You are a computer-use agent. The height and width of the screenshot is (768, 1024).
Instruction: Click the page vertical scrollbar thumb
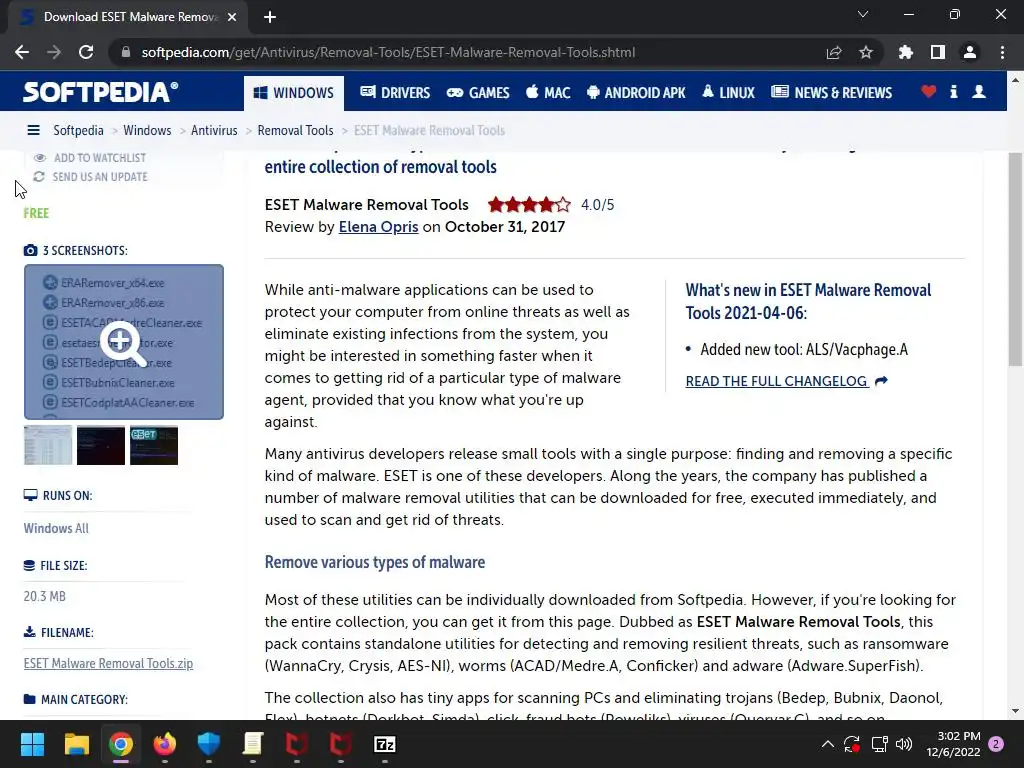1015,259
